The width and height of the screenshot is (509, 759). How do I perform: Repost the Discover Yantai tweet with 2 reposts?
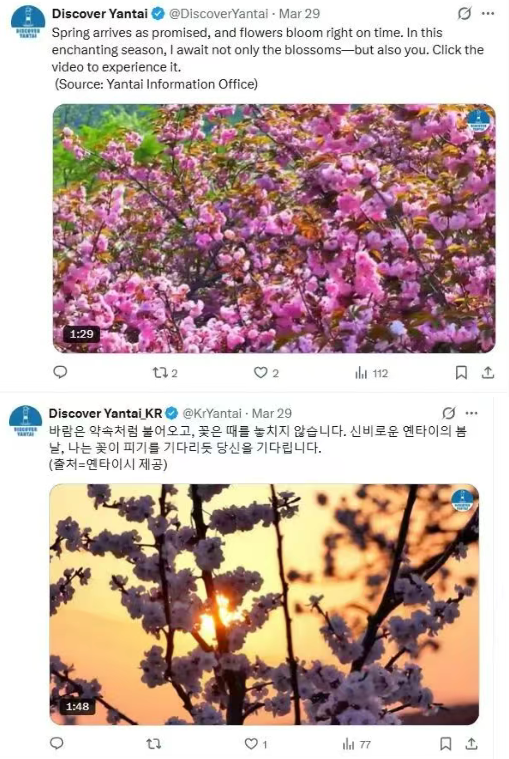tap(165, 373)
